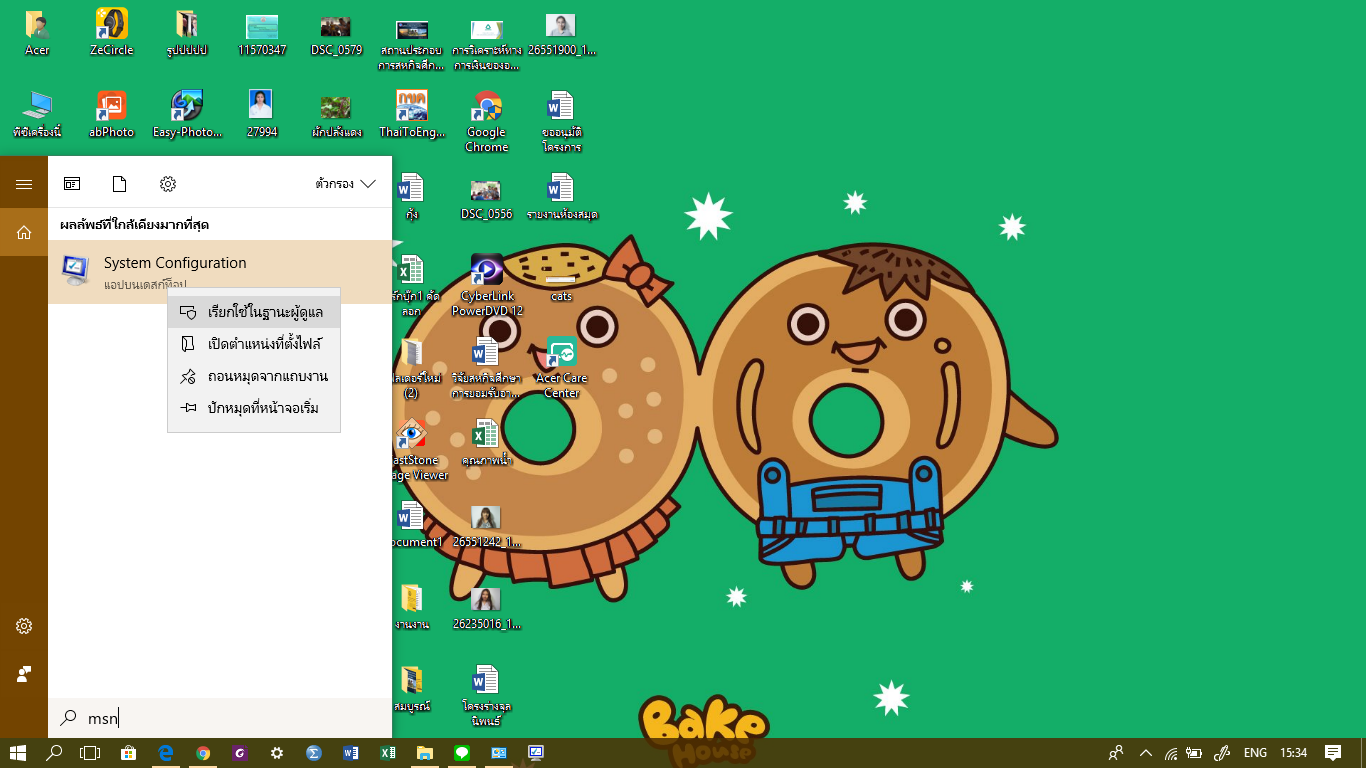Click the search box containing msn
The image size is (1366, 768).
(220, 718)
